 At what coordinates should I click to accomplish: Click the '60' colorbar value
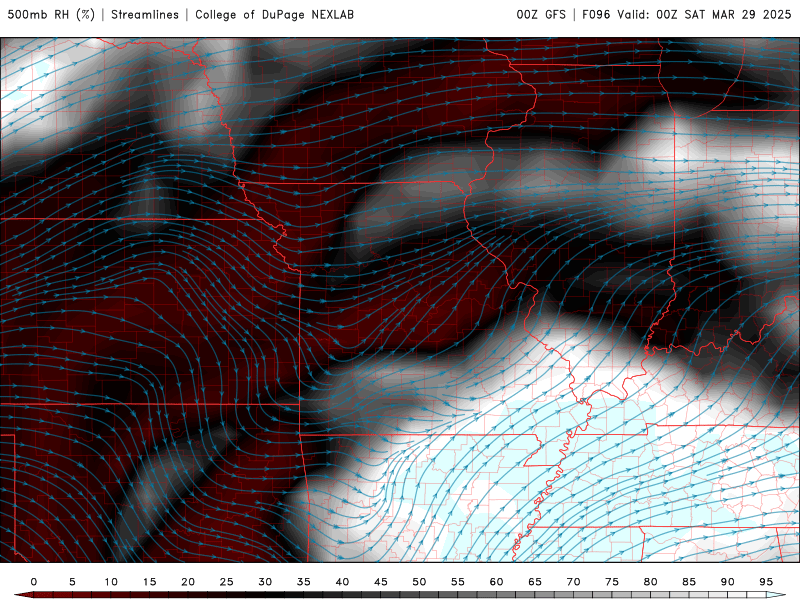496,582
